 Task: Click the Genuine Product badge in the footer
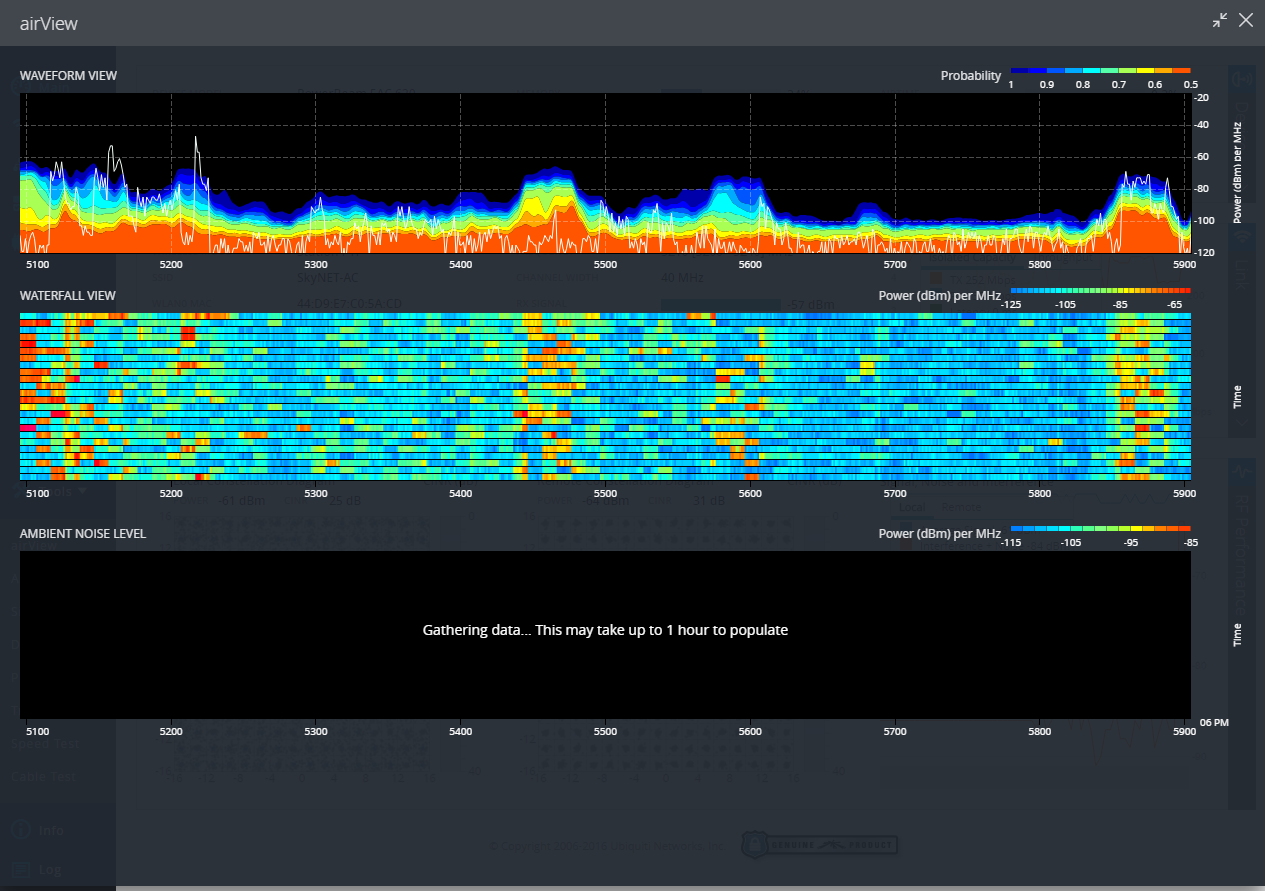819,845
